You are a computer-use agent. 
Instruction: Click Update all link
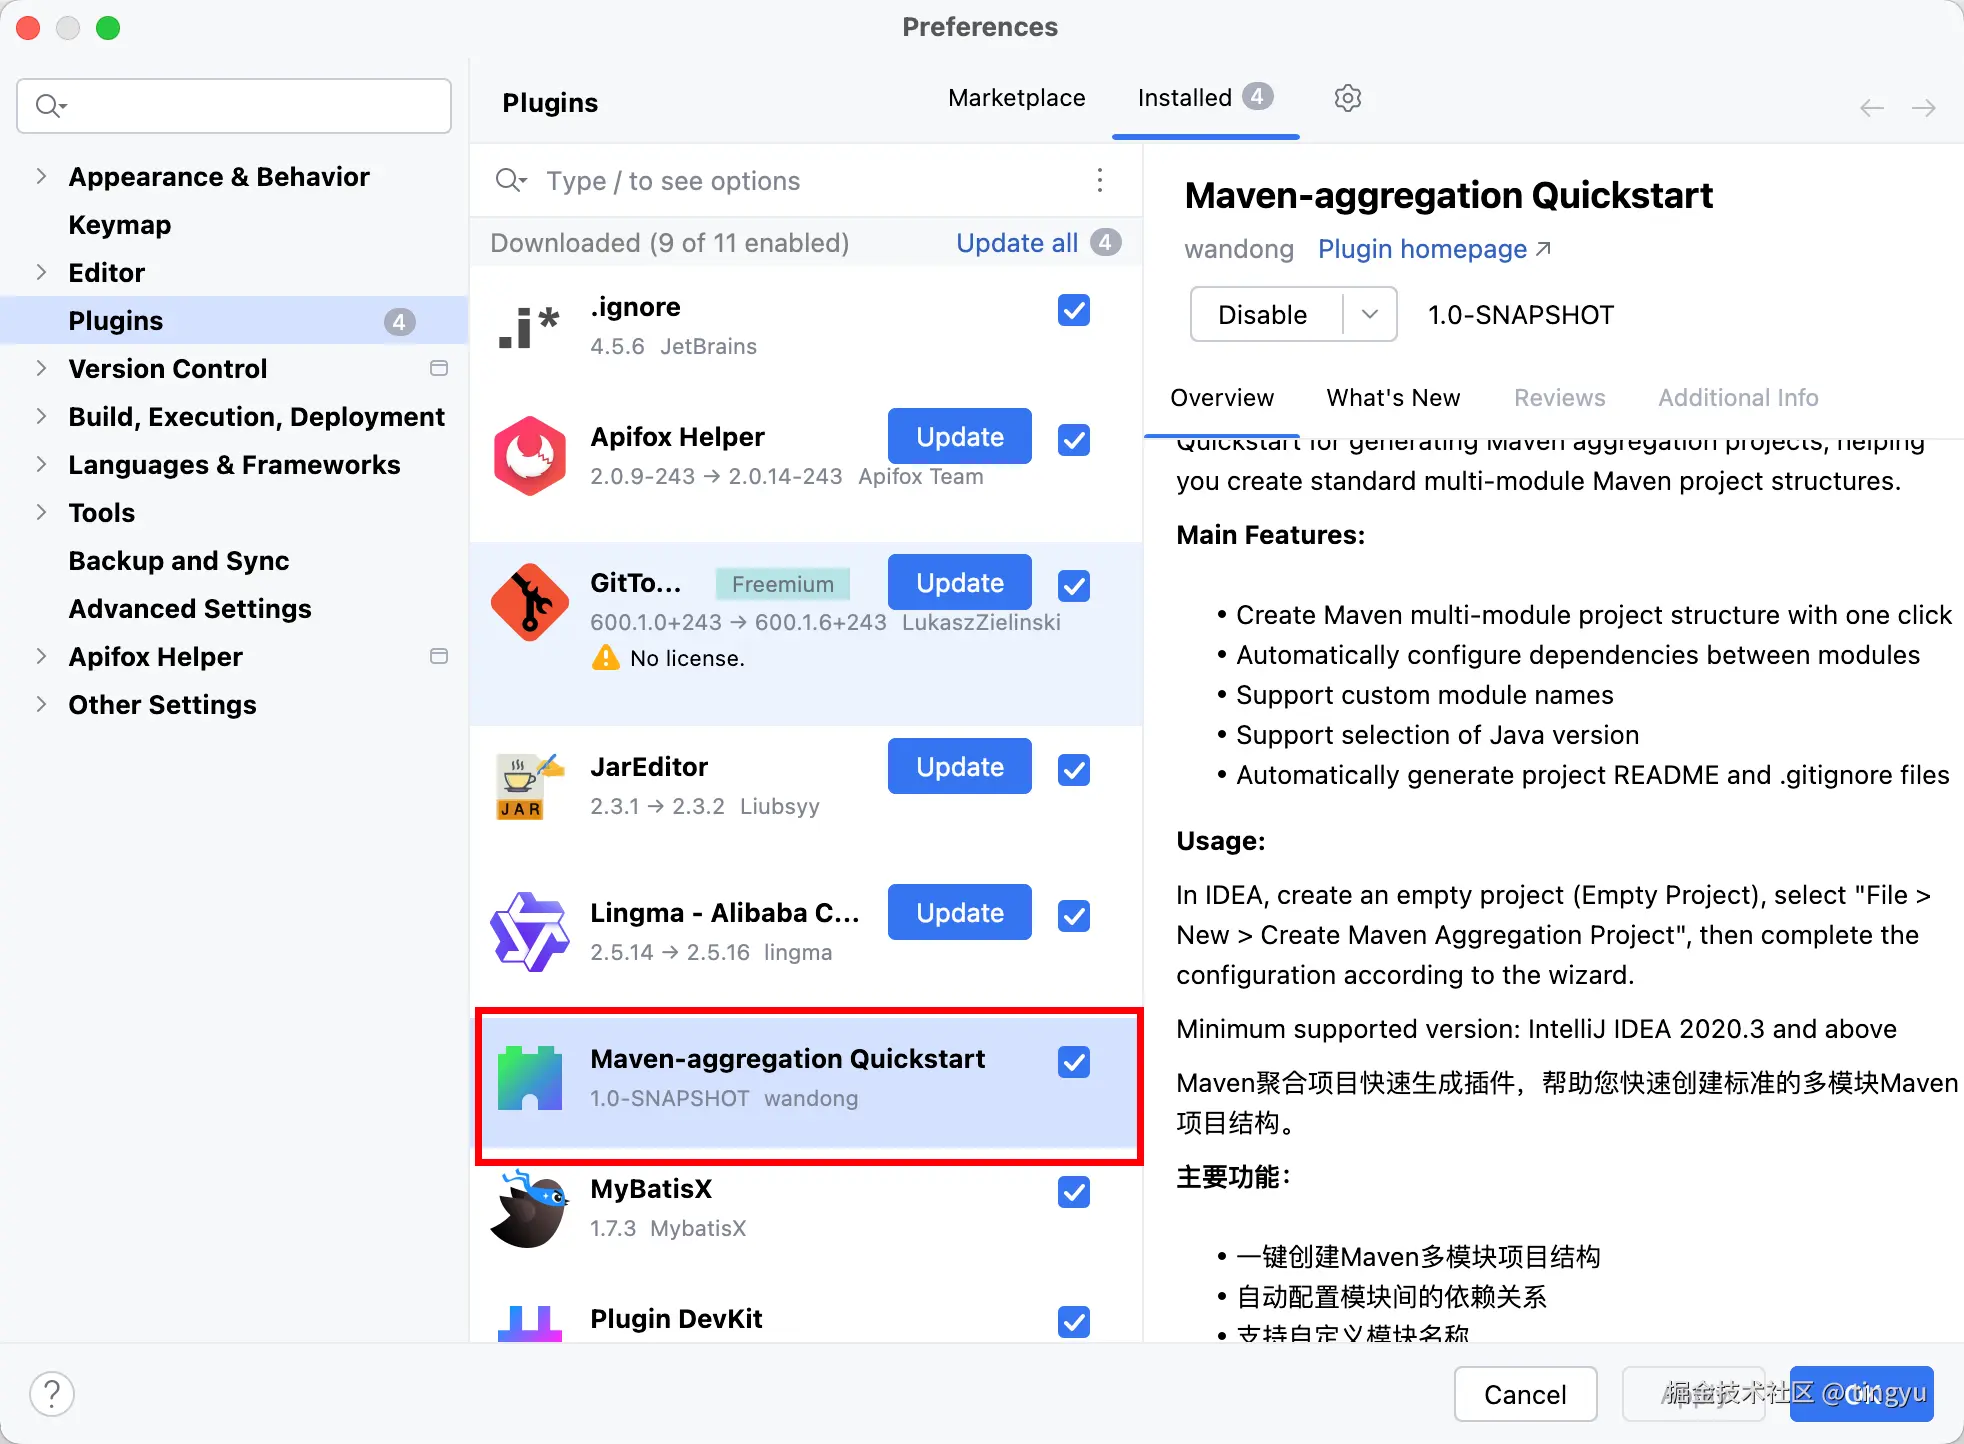pos(1016,243)
